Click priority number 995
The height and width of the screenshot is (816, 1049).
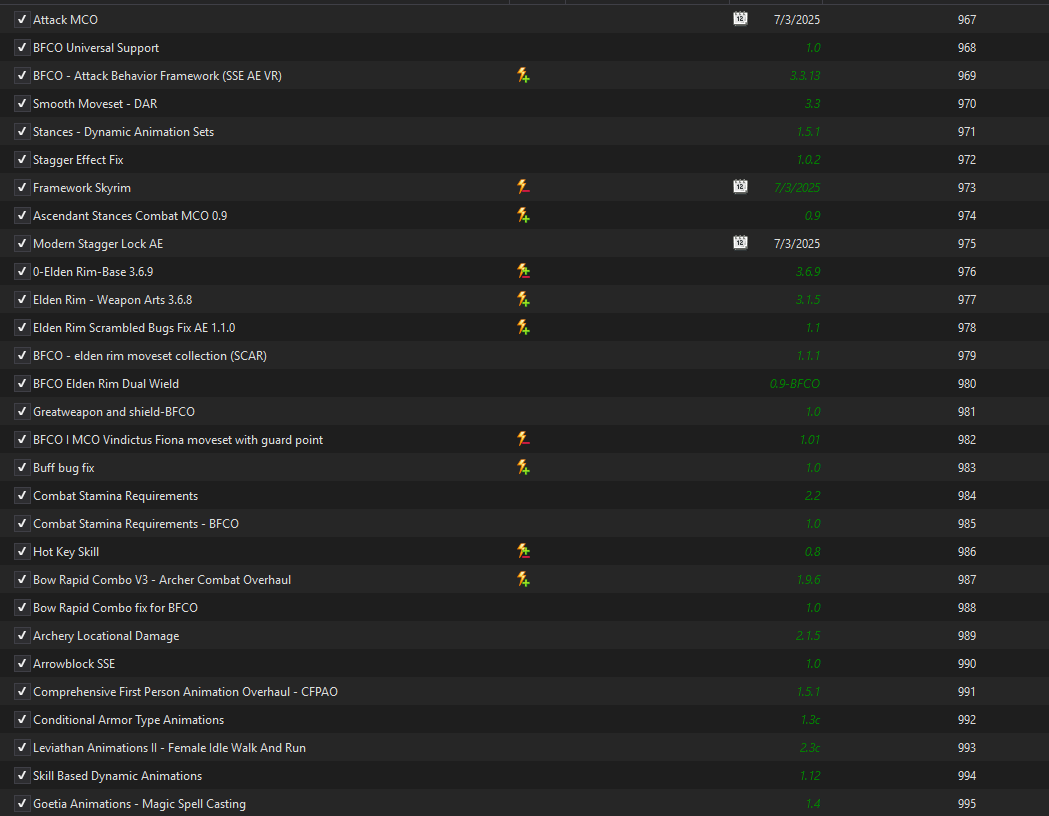click(x=967, y=804)
